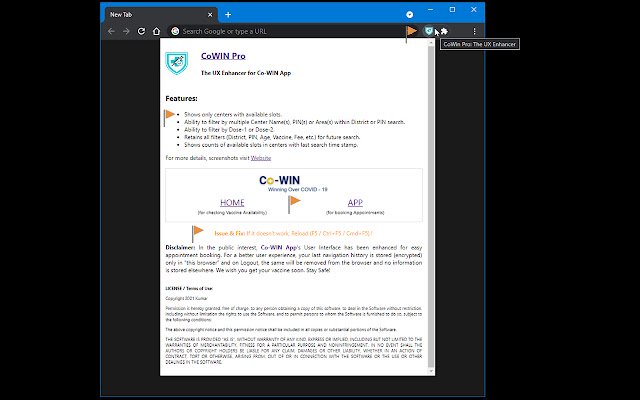The width and height of the screenshot is (640, 400).
Task: Click '(for booking Appointments)' caption
Action: (355, 213)
